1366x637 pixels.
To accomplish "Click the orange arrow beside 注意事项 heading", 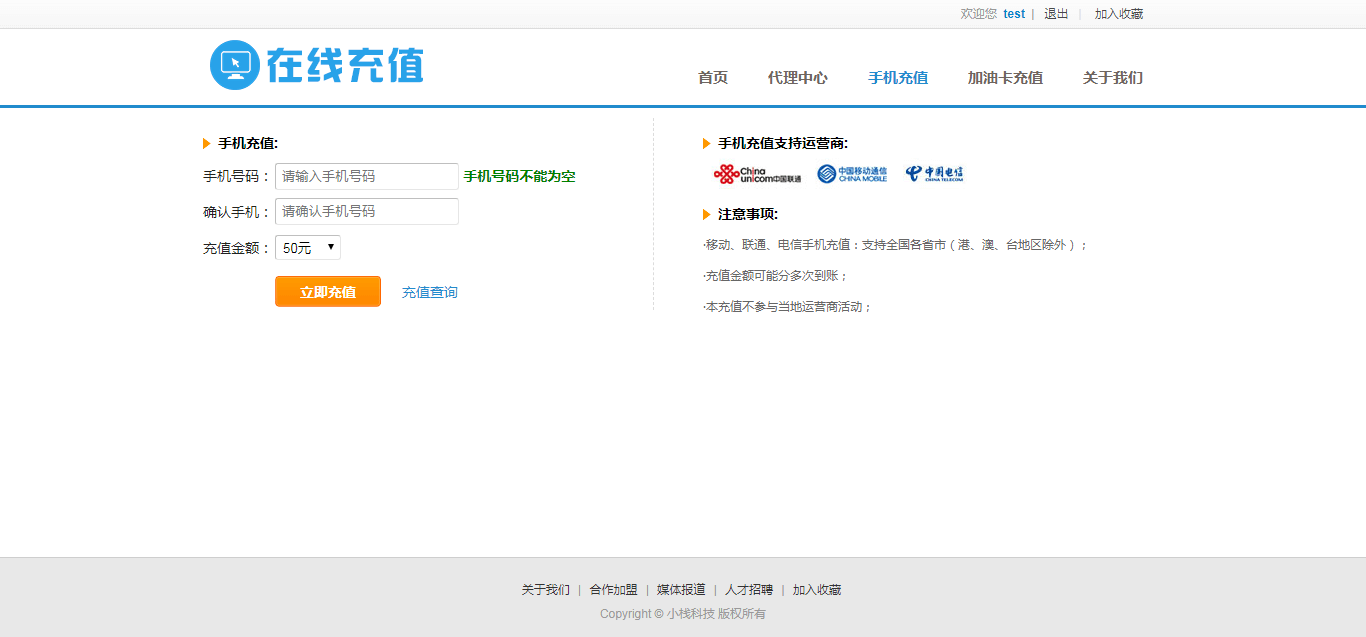I will [x=707, y=214].
